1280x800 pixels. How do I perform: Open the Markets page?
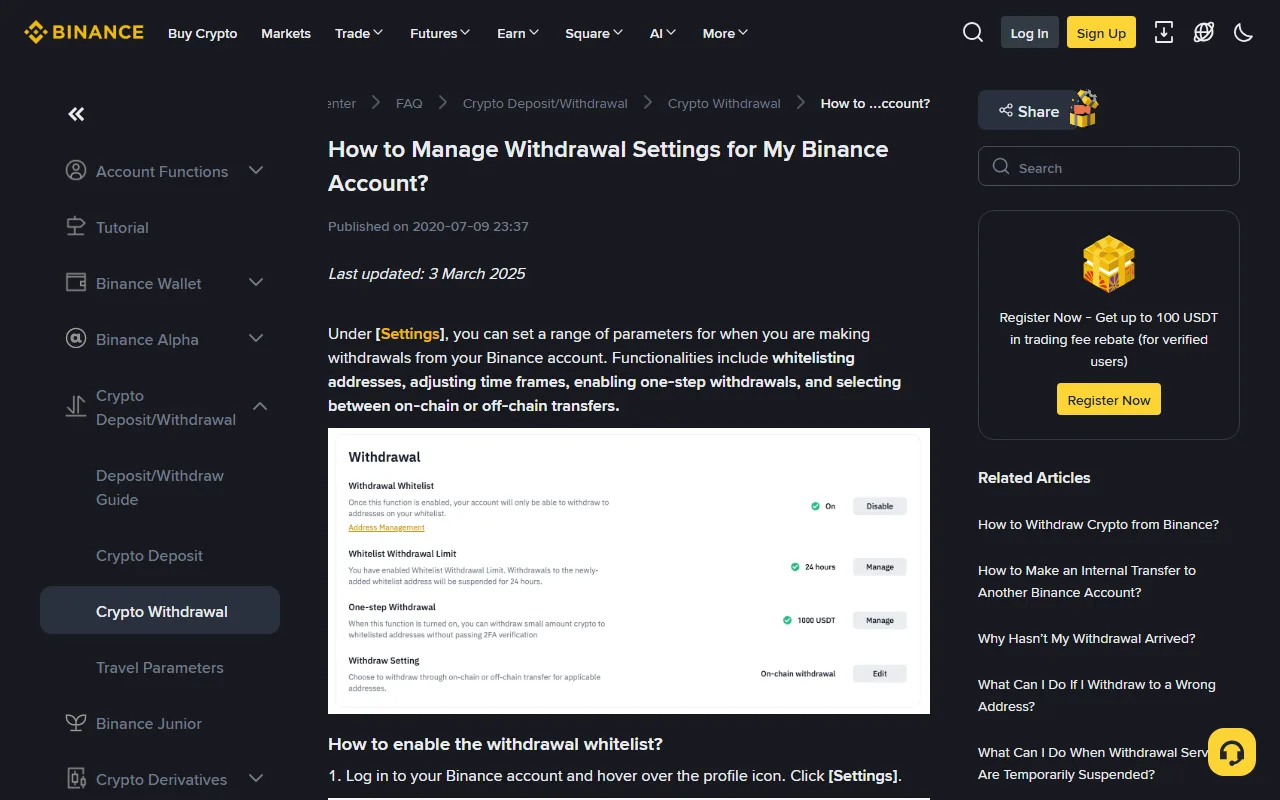click(x=286, y=33)
